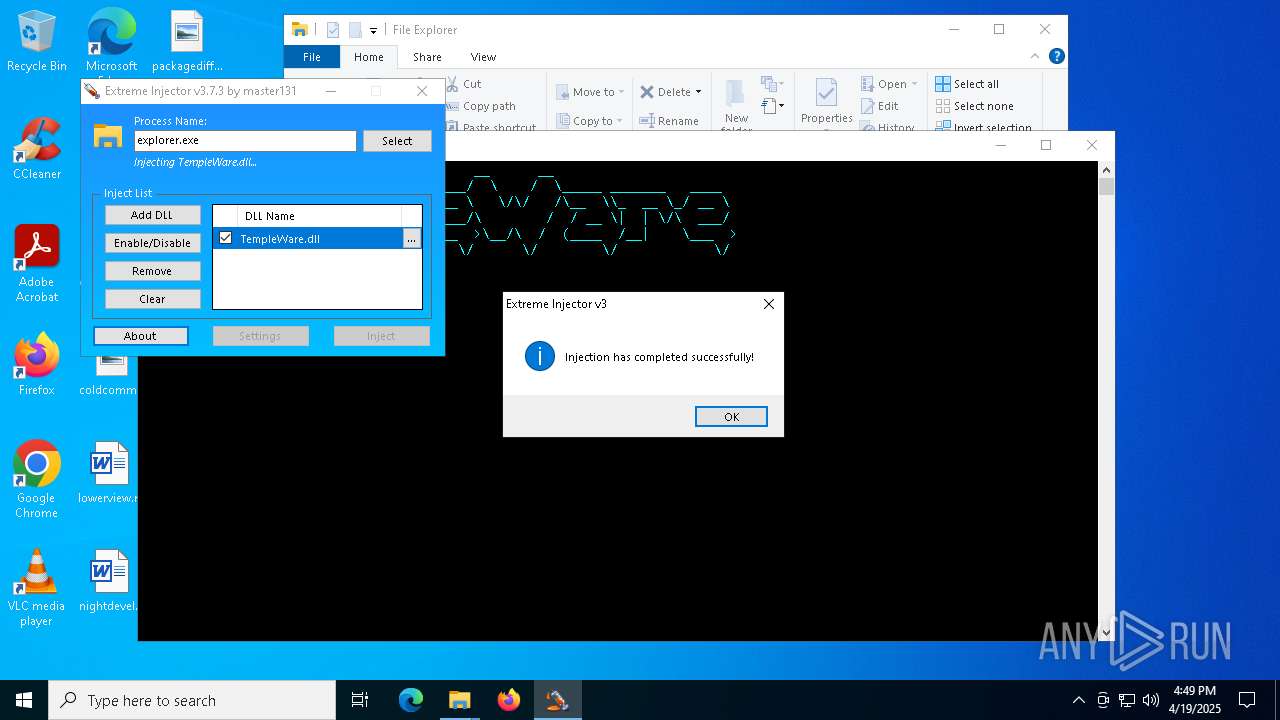The width and height of the screenshot is (1280, 720).
Task: Select Google Chrome desktop icon
Action: 37,480
